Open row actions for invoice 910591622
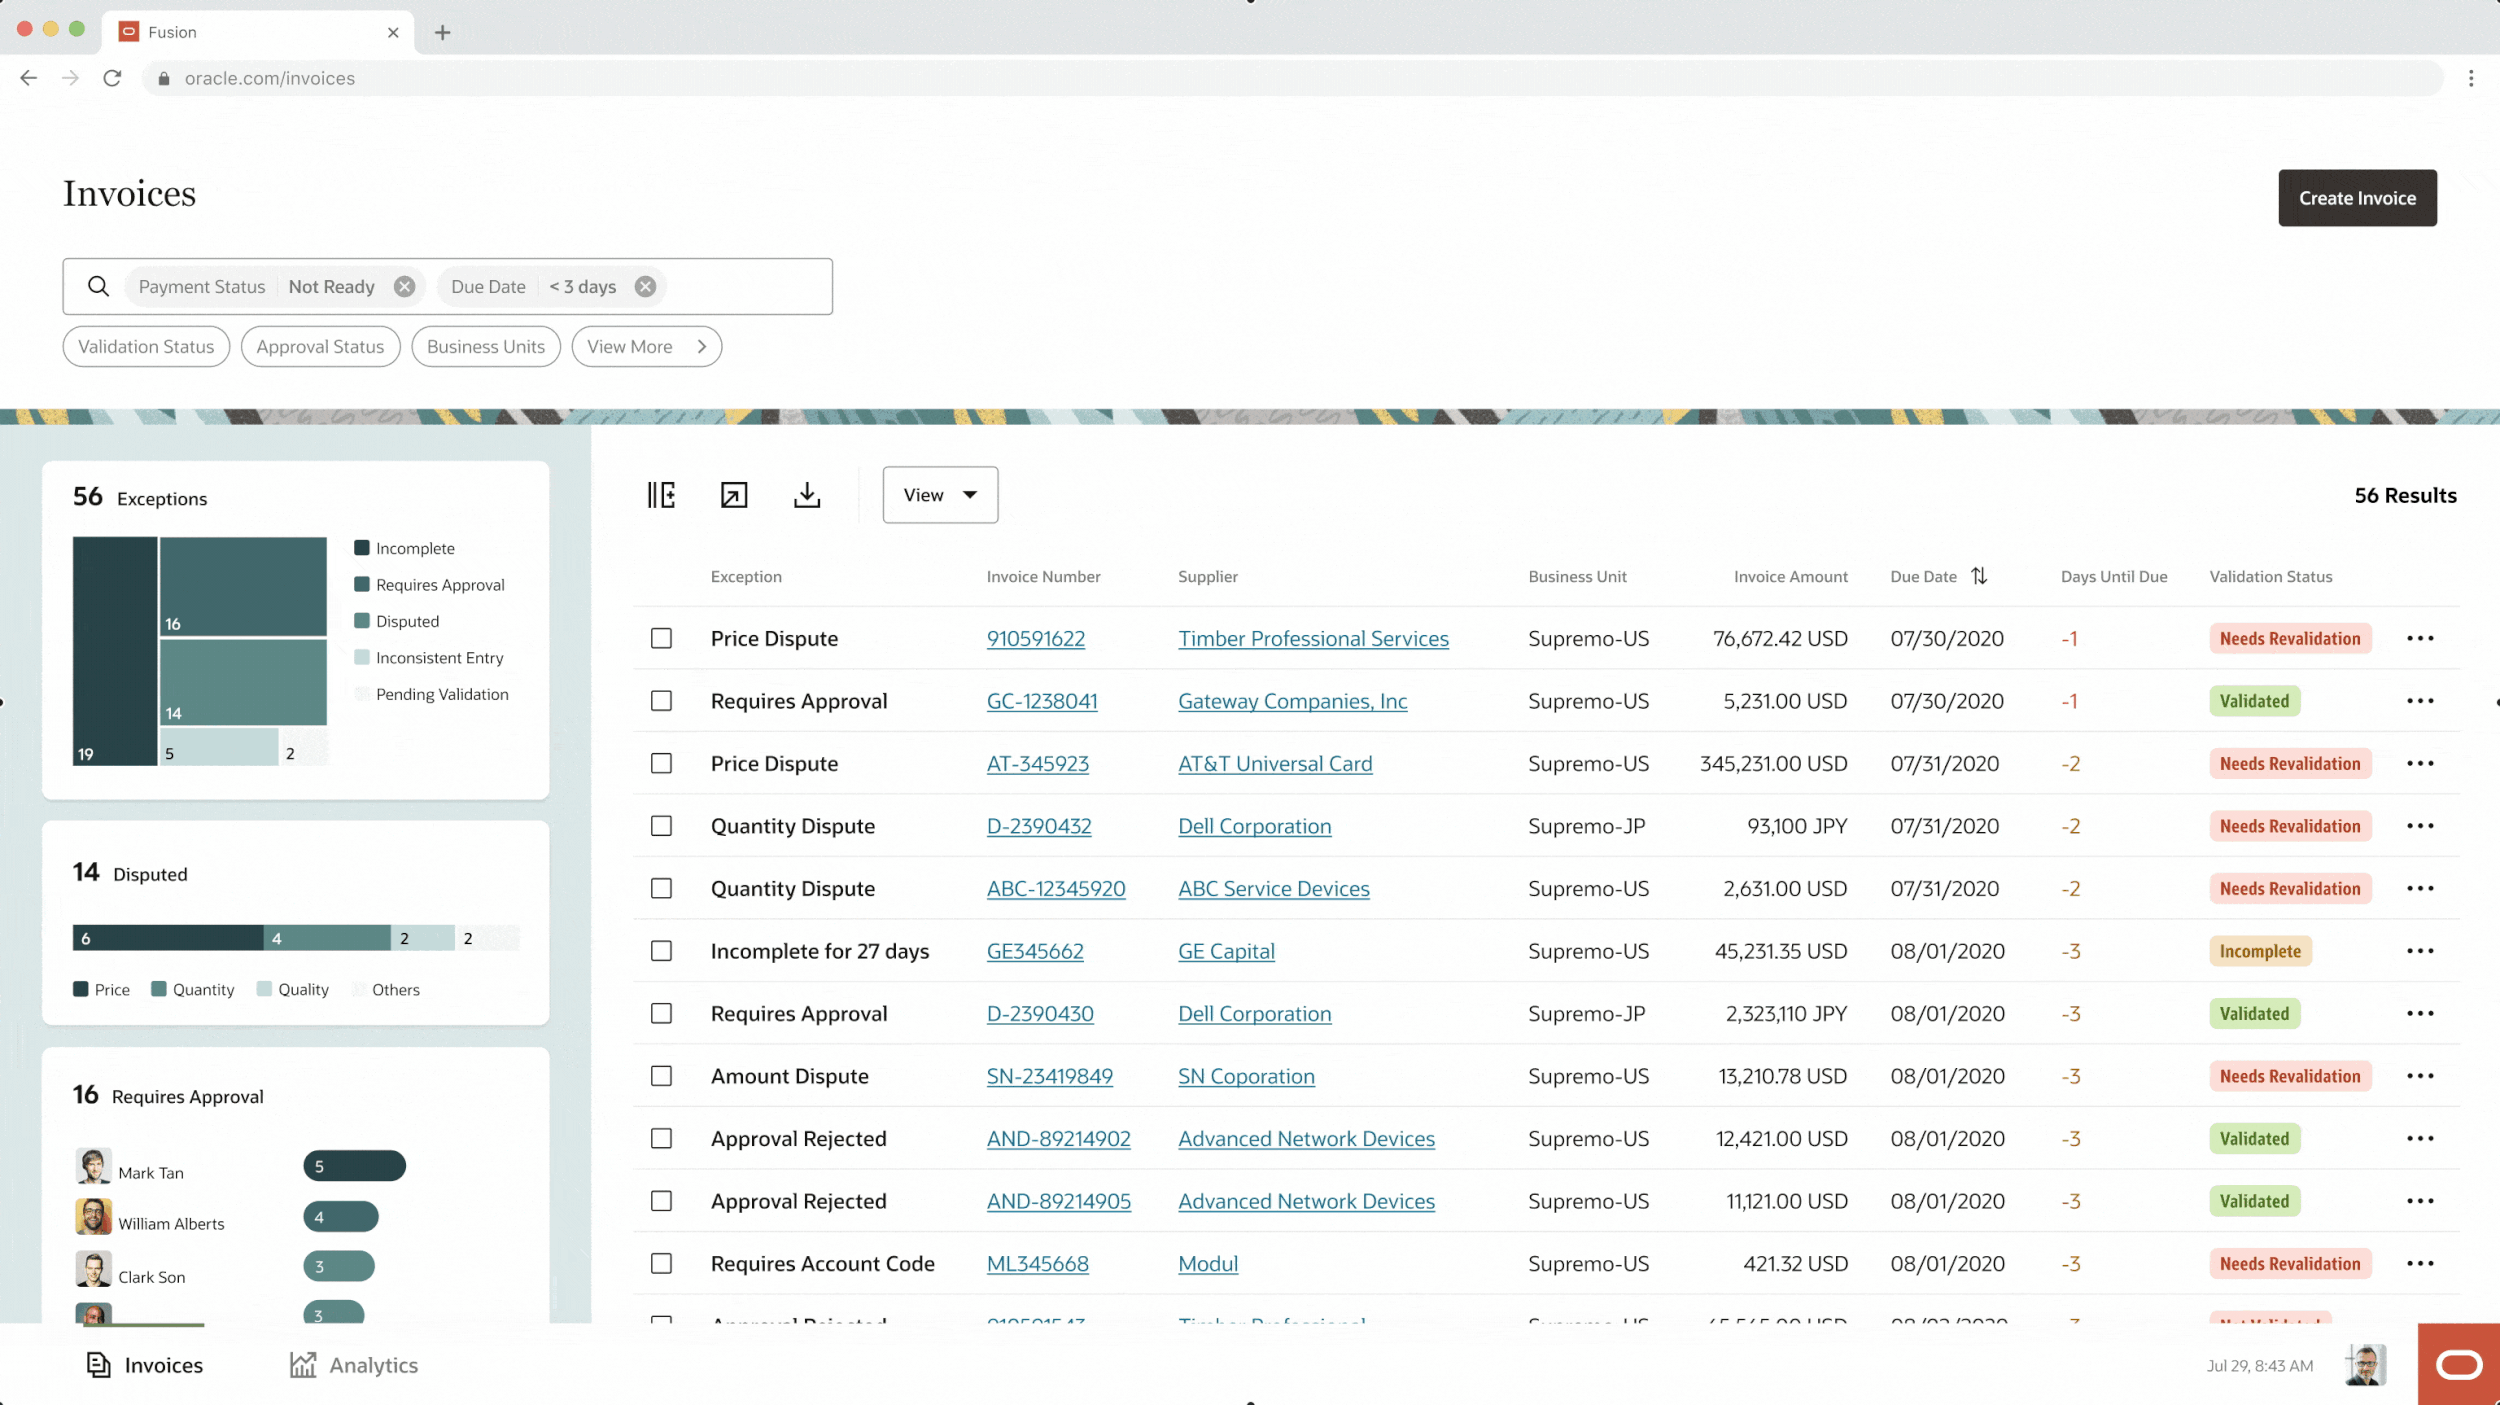The image size is (2500, 1405). point(2420,638)
